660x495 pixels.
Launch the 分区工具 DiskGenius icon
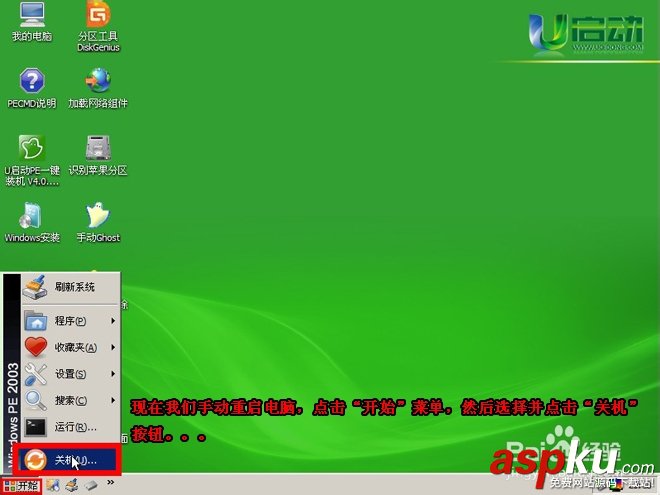(98, 26)
